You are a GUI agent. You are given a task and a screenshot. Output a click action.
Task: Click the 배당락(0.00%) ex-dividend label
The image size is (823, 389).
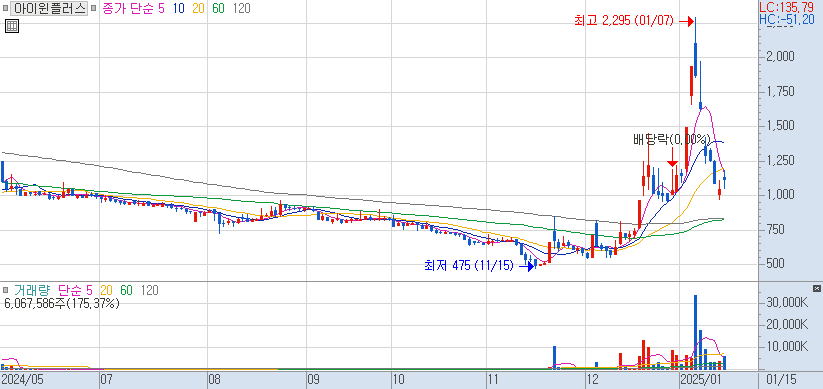point(672,140)
